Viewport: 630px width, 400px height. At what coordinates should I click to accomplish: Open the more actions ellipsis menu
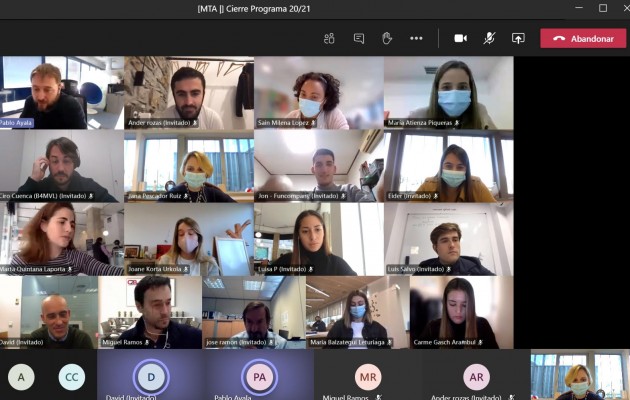click(x=416, y=39)
